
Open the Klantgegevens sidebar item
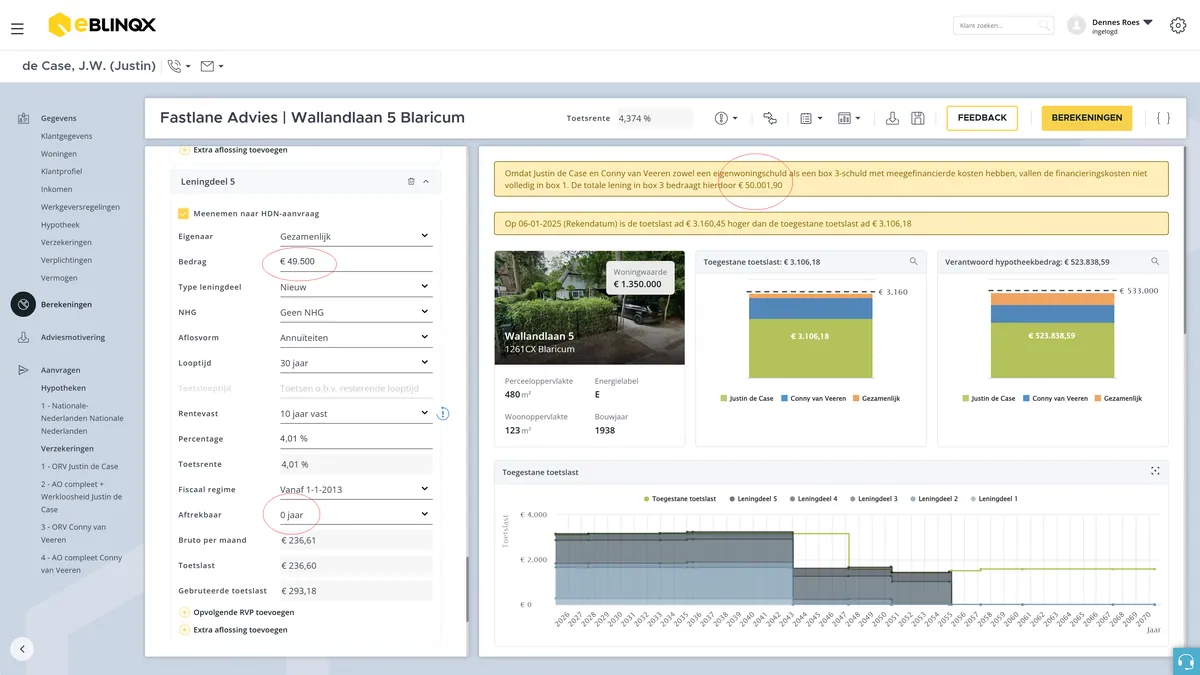point(67,136)
